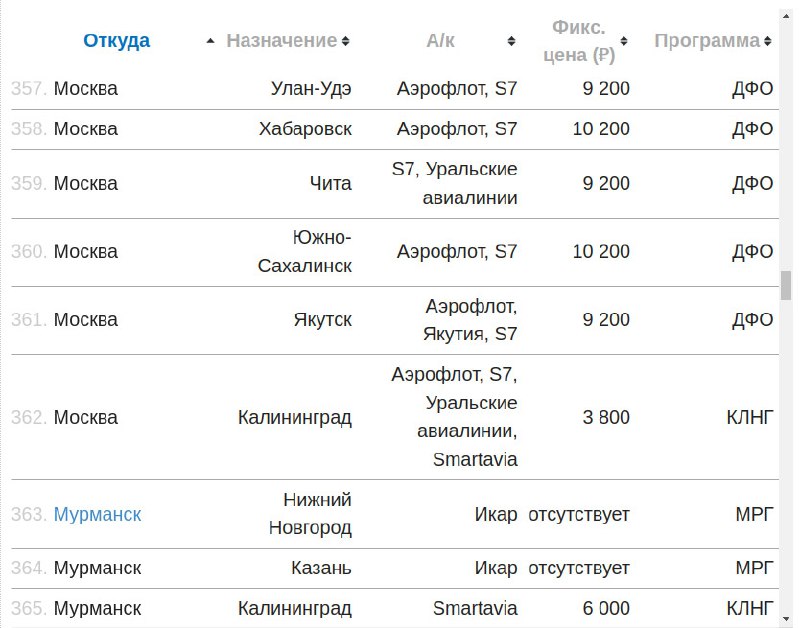
Task: Click the Якутск destination cell in row 361
Action: pyautogui.click(x=322, y=320)
